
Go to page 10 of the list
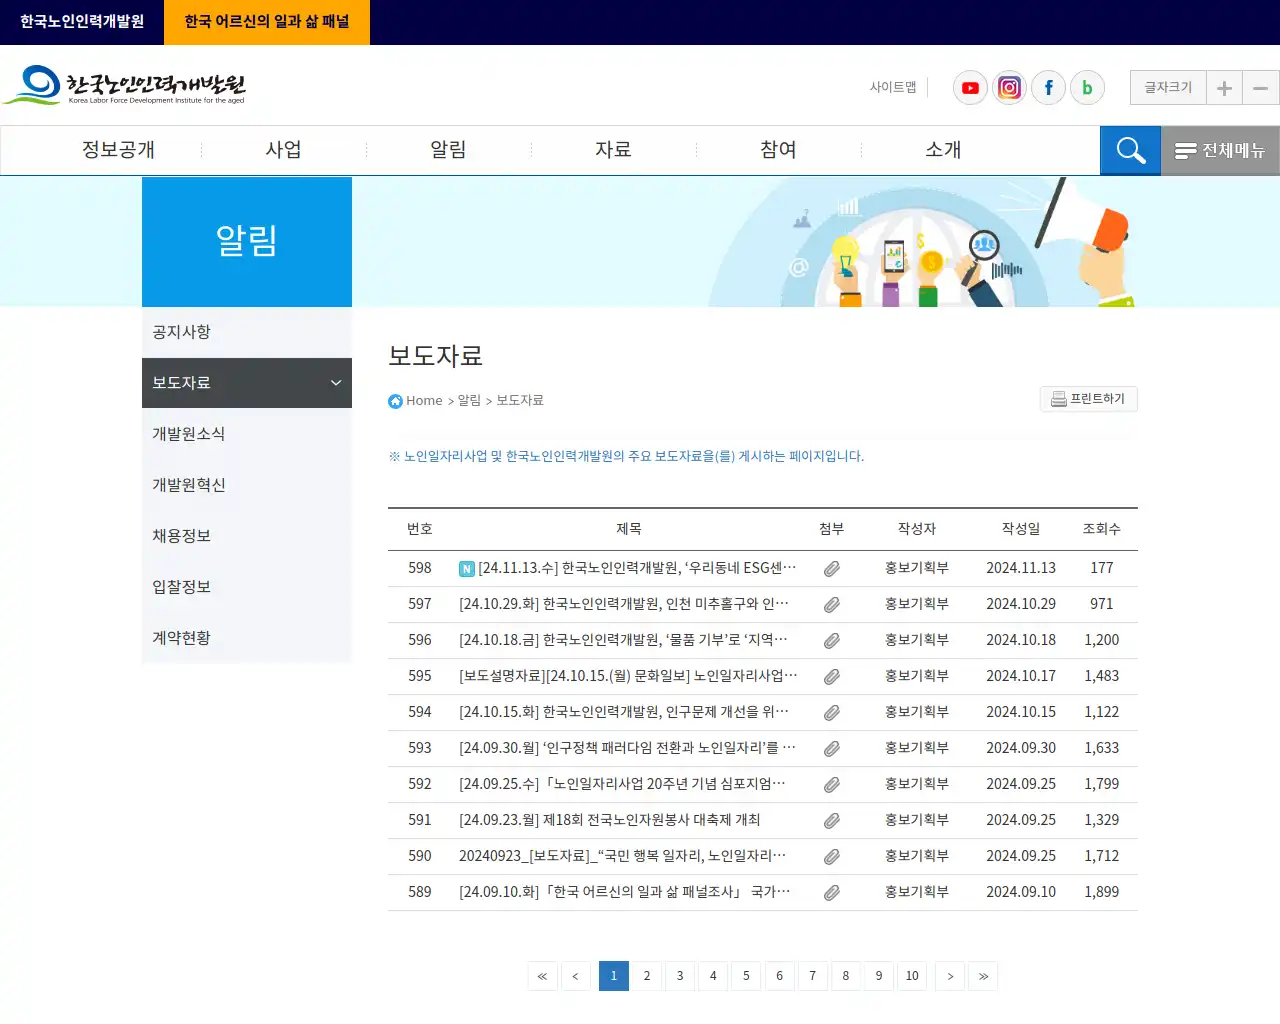(x=912, y=976)
